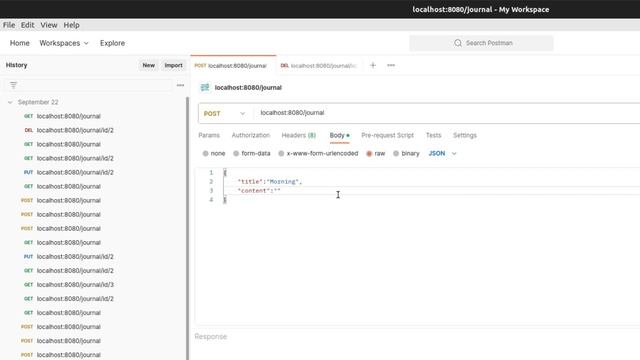Collapse the September 22 history group
The height and width of the screenshot is (360, 640).
tap(10, 102)
